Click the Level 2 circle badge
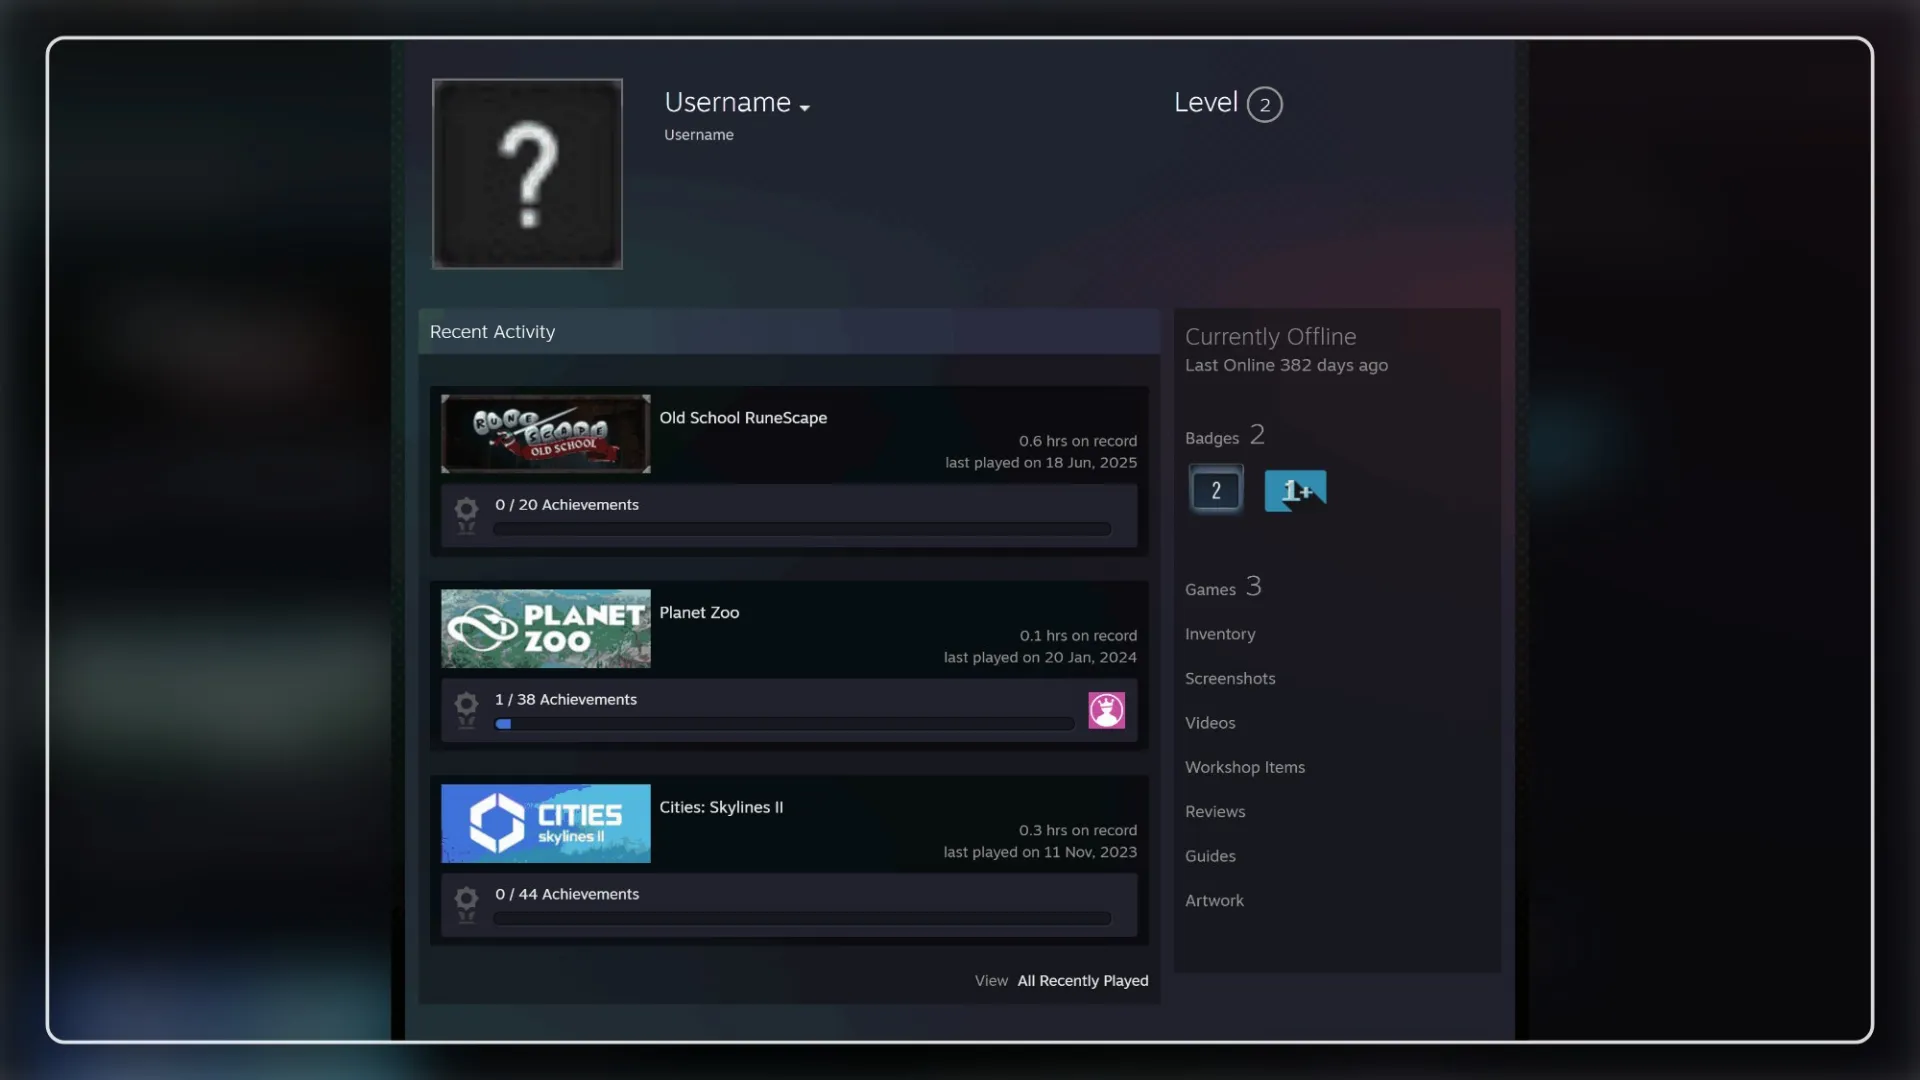This screenshot has width=1920, height=1080. click(x=1265, y=104)
